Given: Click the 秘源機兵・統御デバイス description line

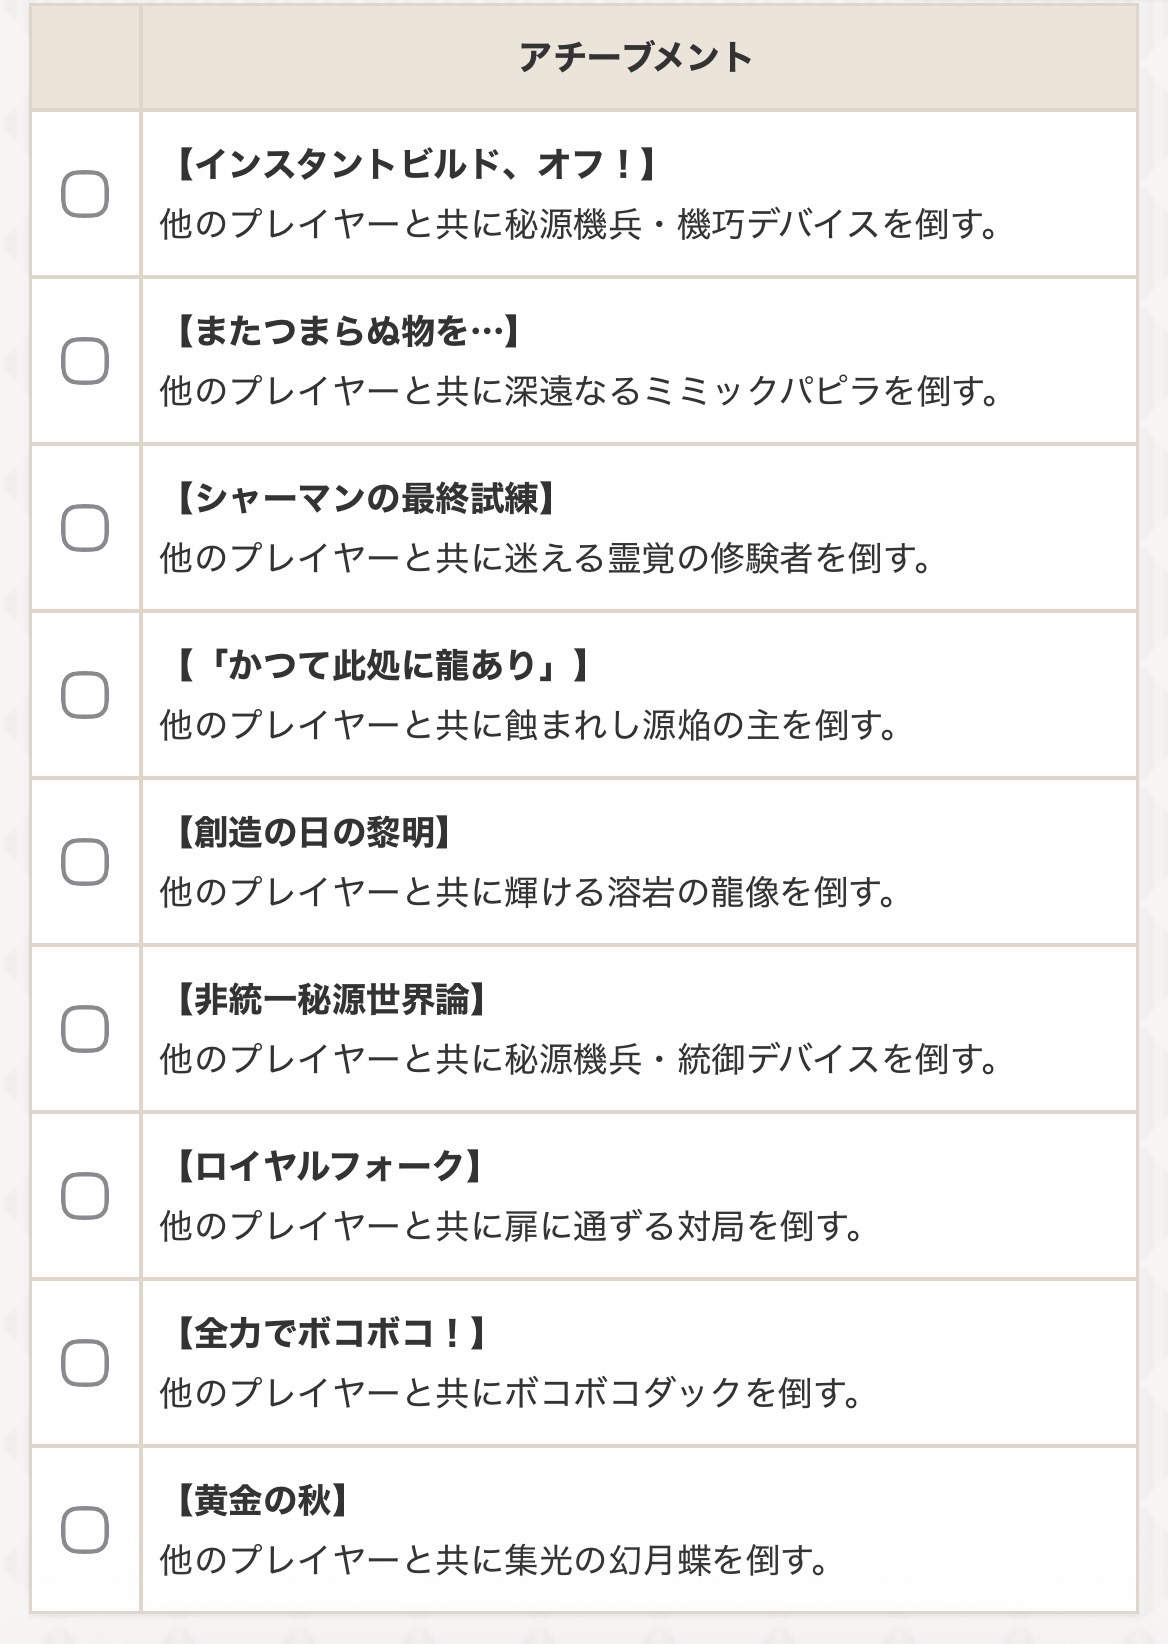Looking at the screenshot, I should [580, 1059].
